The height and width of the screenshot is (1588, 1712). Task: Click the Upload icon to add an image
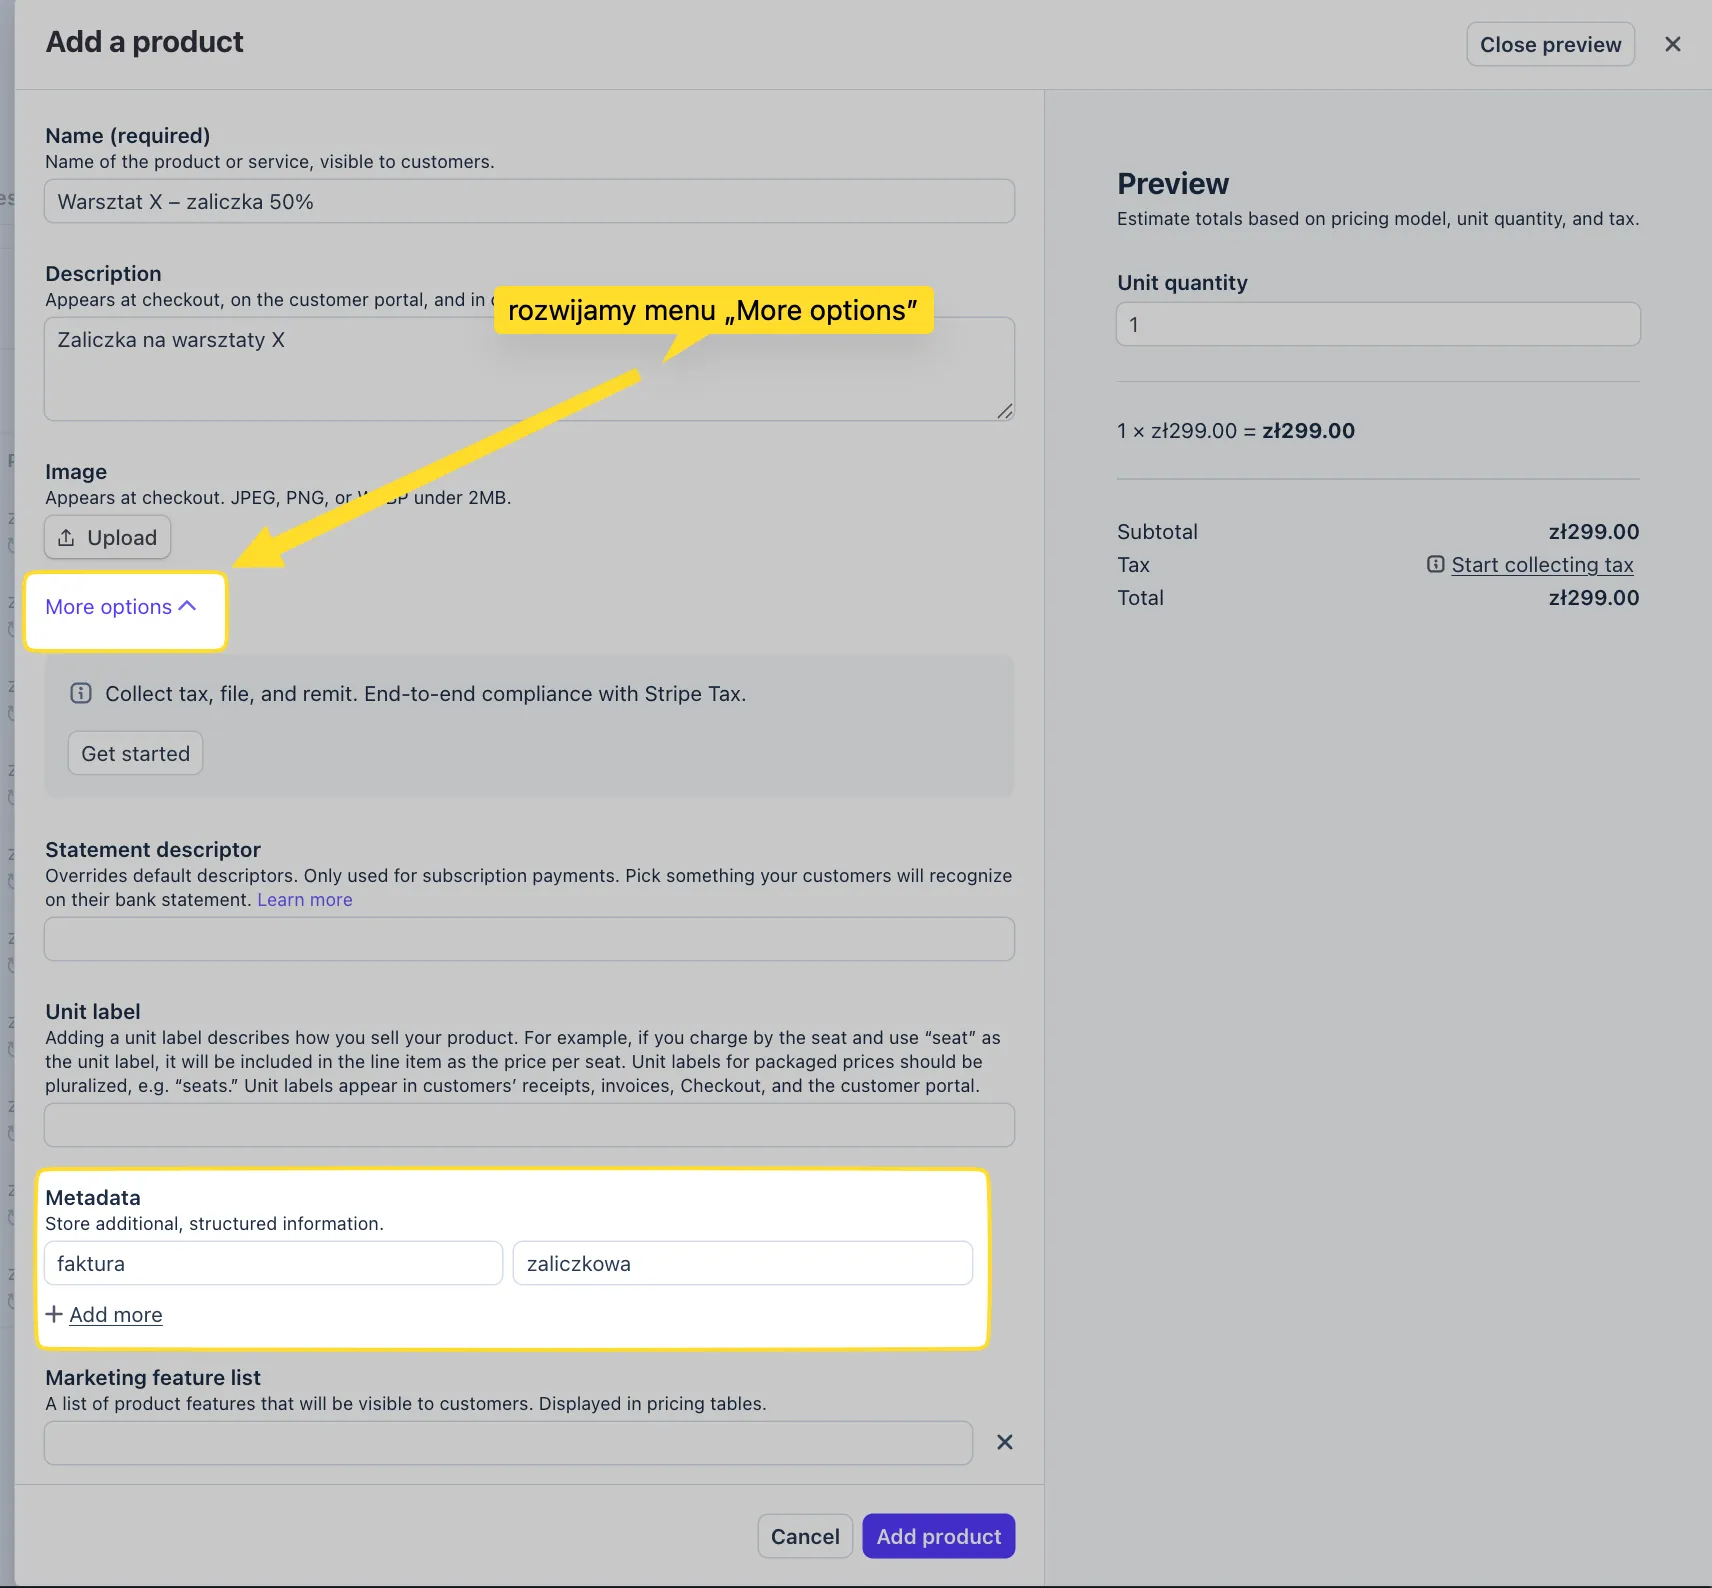67,537
